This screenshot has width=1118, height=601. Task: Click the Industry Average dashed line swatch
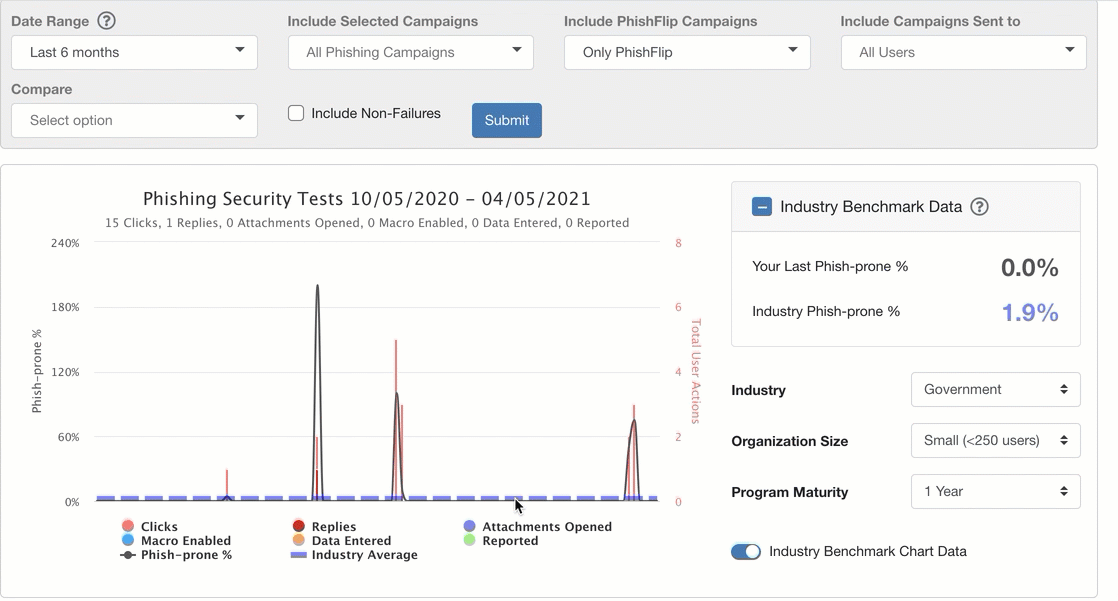point(298,554)
